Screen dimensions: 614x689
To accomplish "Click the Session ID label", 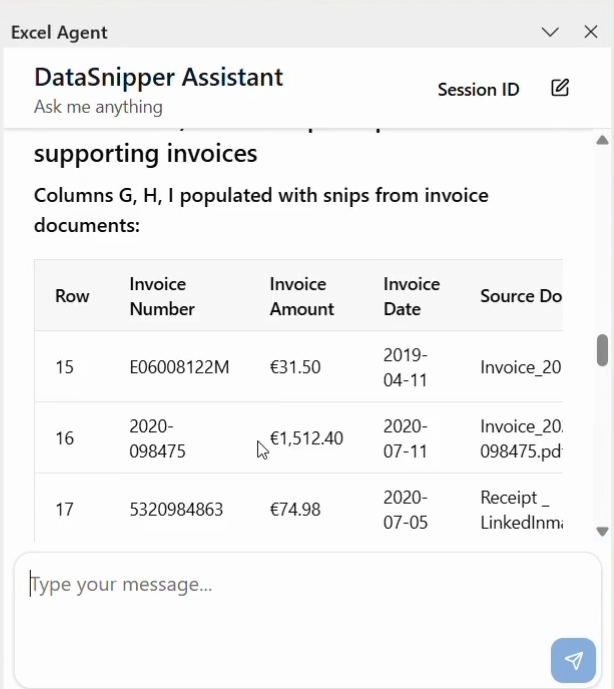I will (x=478, y=89).
